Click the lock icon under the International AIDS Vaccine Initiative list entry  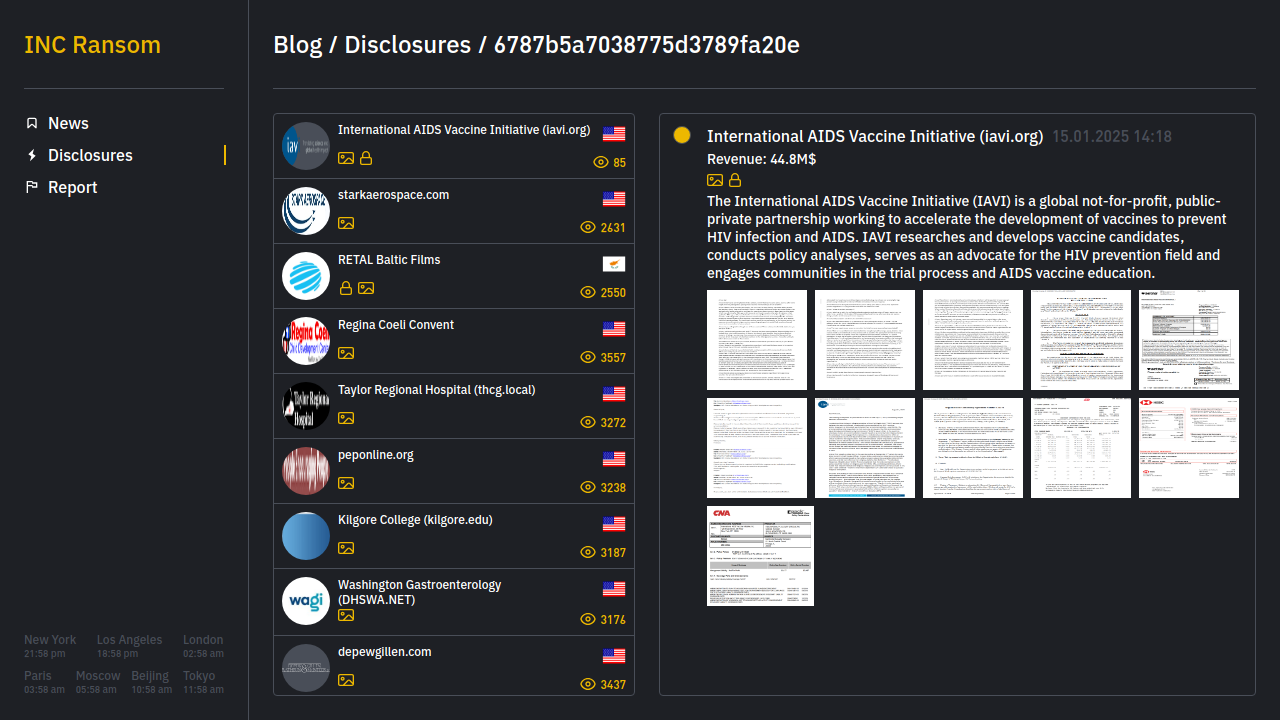[366, 158]
